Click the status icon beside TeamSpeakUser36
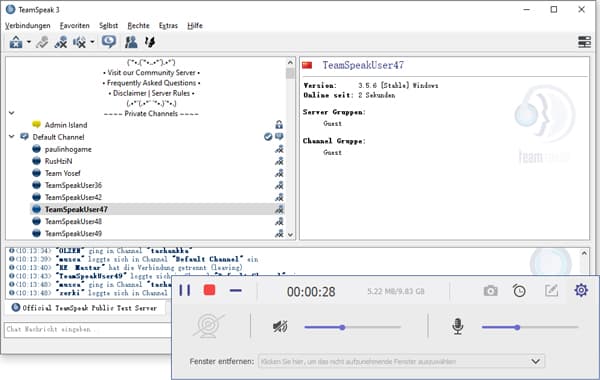The height and width of the screenshot is (380, 600). [x=279, y=185]
